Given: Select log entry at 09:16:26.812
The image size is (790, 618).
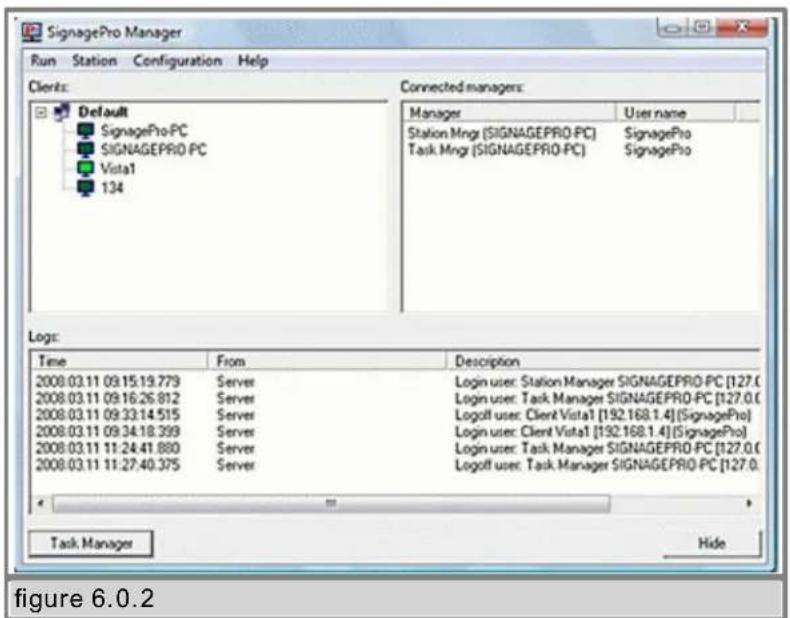Looking at the screenshot, I should [397, 398].
